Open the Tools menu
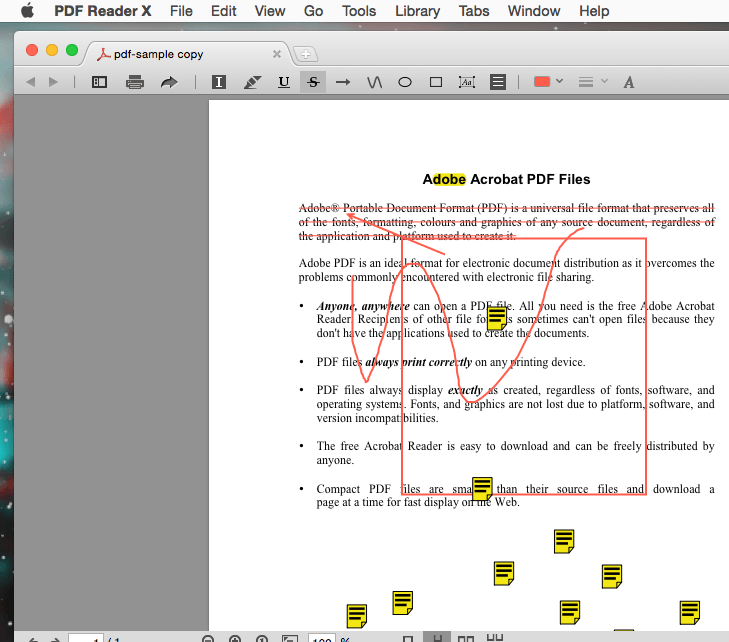 point(359,11)
